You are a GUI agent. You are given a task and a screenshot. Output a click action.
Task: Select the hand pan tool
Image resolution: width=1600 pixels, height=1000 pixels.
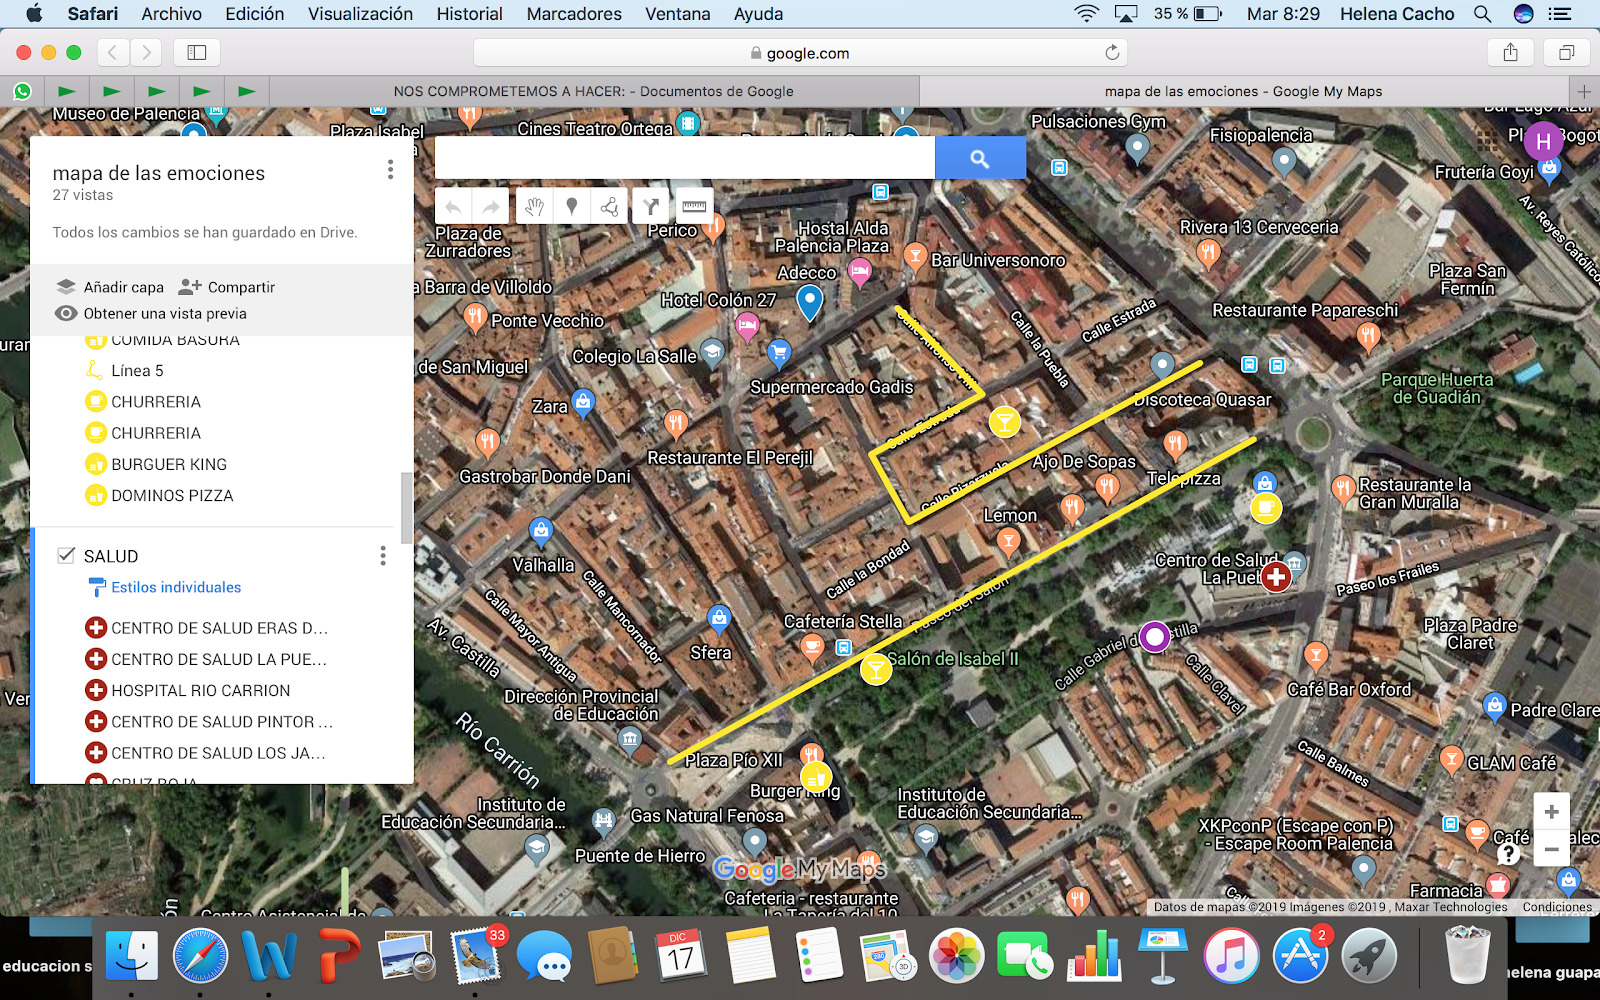[535, 208]
